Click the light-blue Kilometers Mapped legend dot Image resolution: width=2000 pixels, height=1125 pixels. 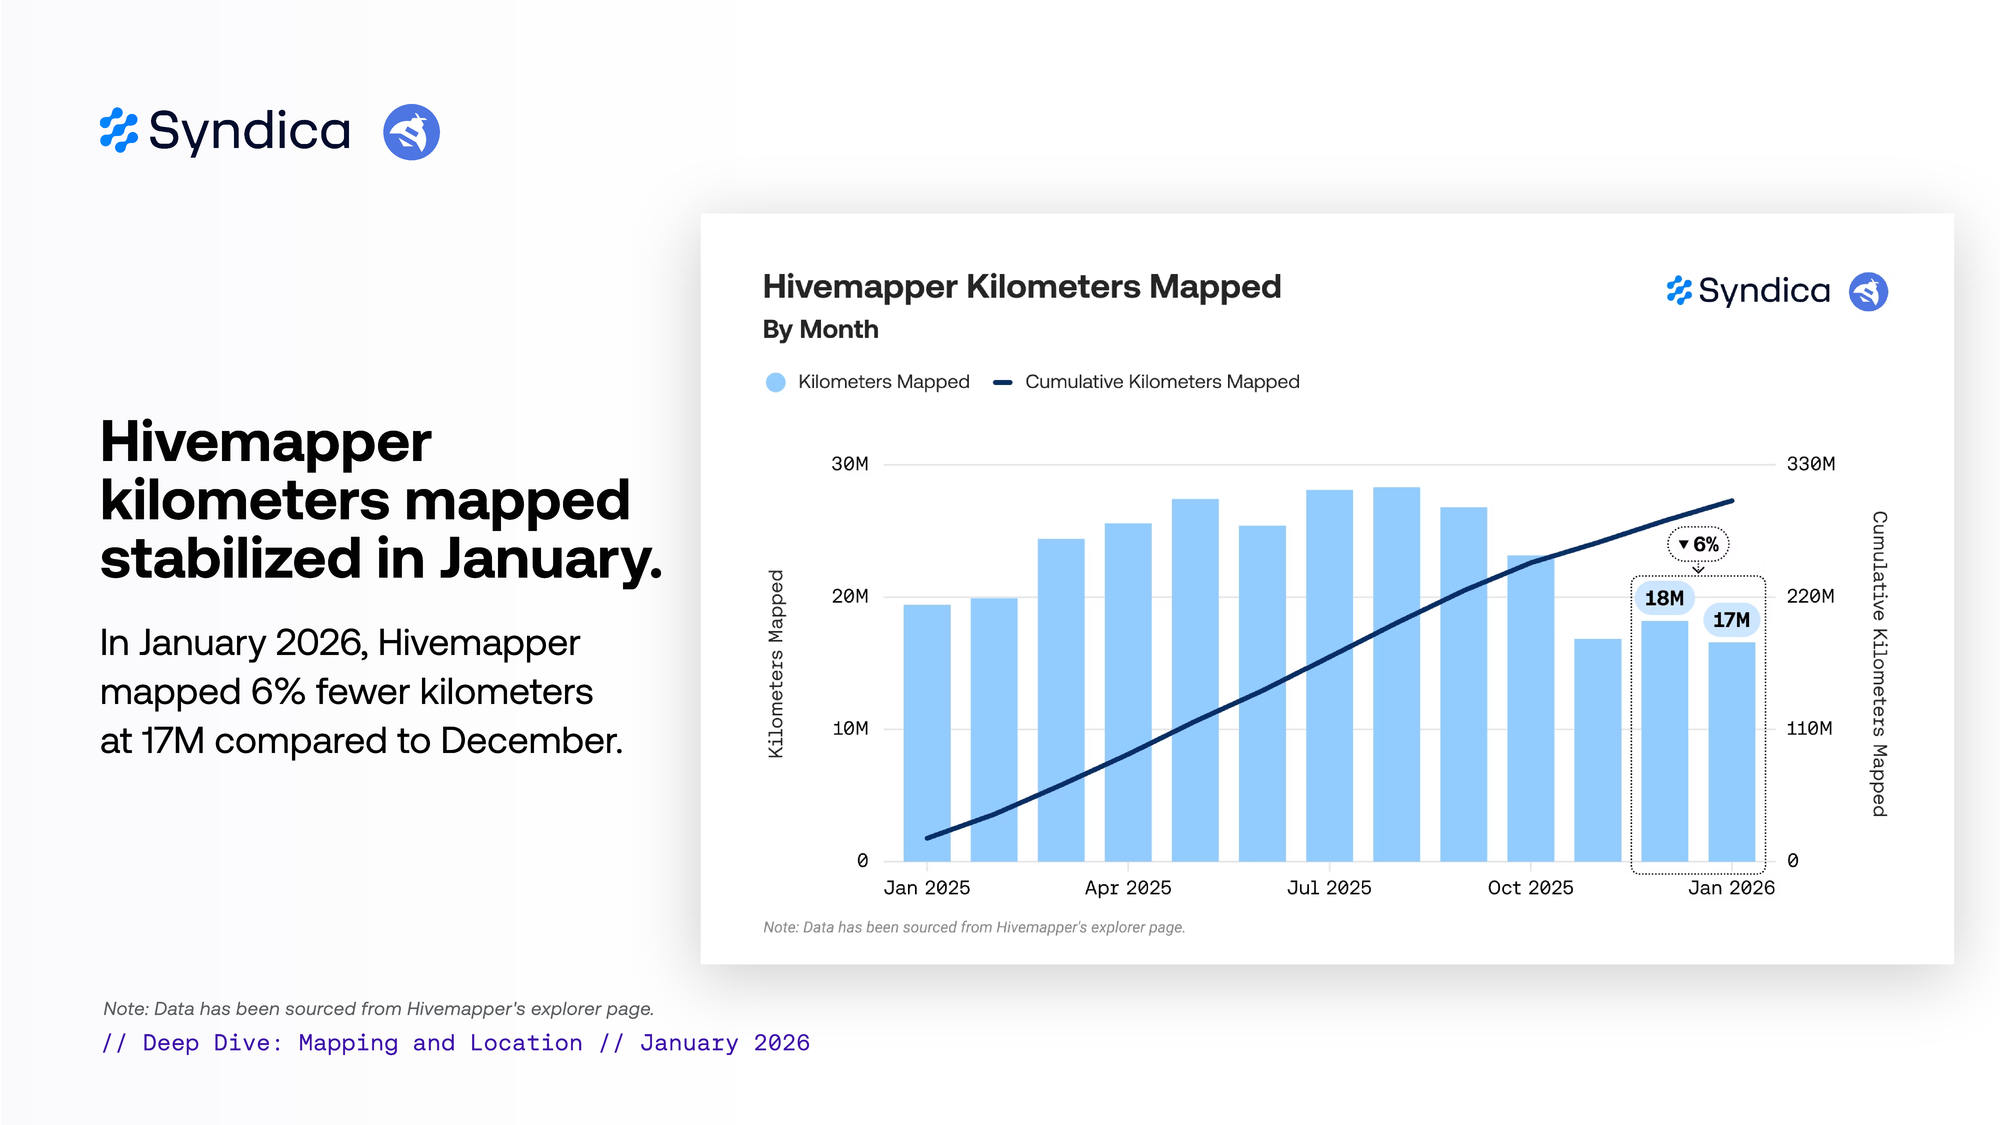click(x=775, y=382)
